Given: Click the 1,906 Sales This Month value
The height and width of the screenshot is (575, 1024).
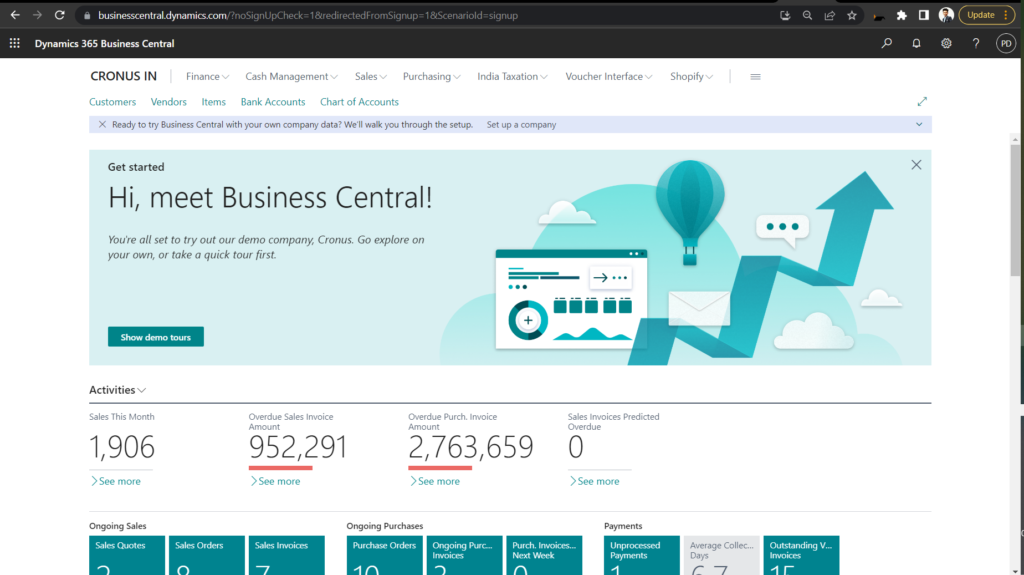Looking at the screenshot, I should tap(122, 447).
